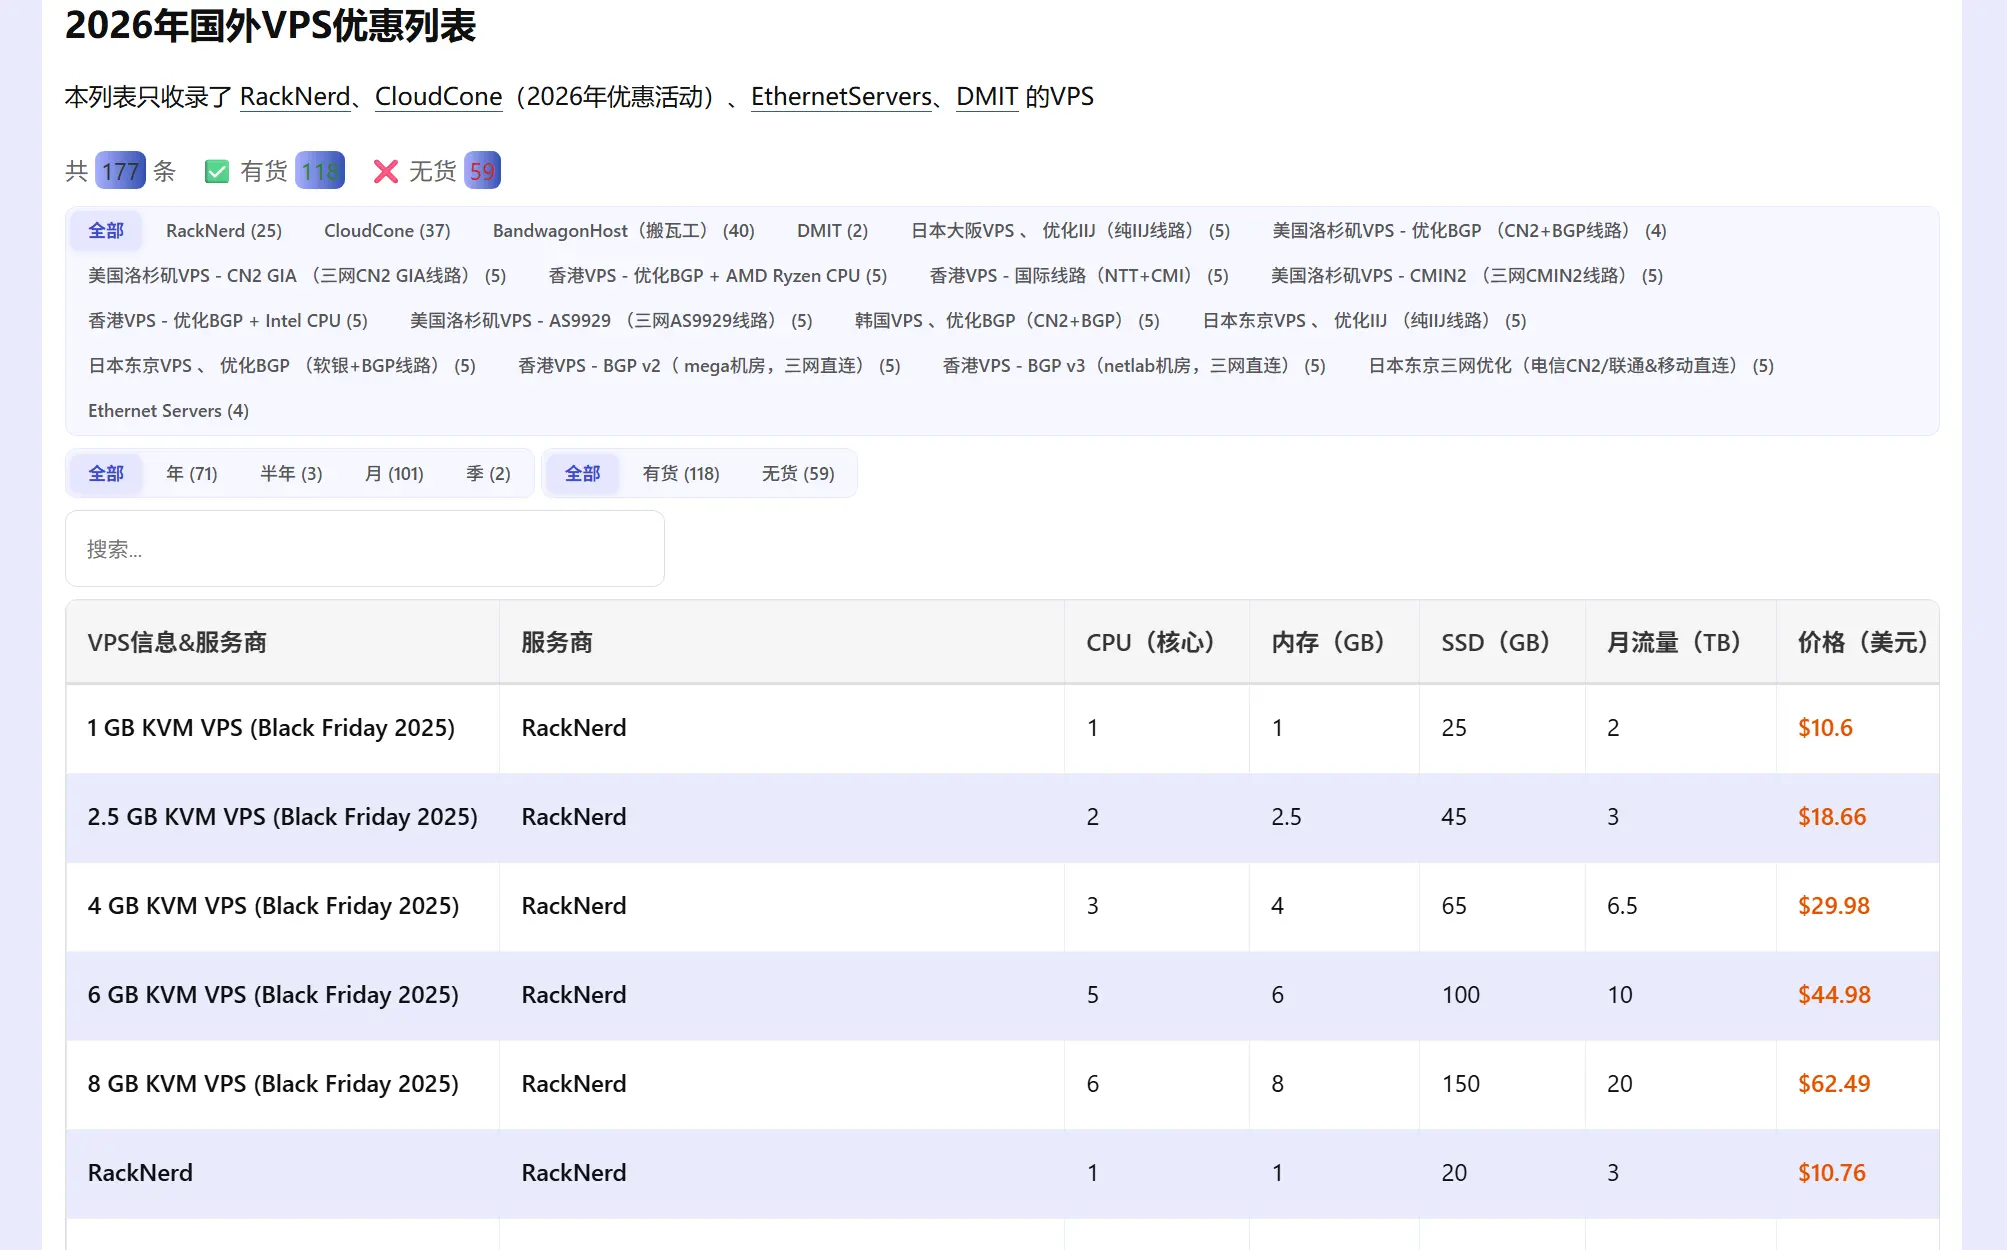Open the CloudCone hyperlink

[x=438, y=97]
